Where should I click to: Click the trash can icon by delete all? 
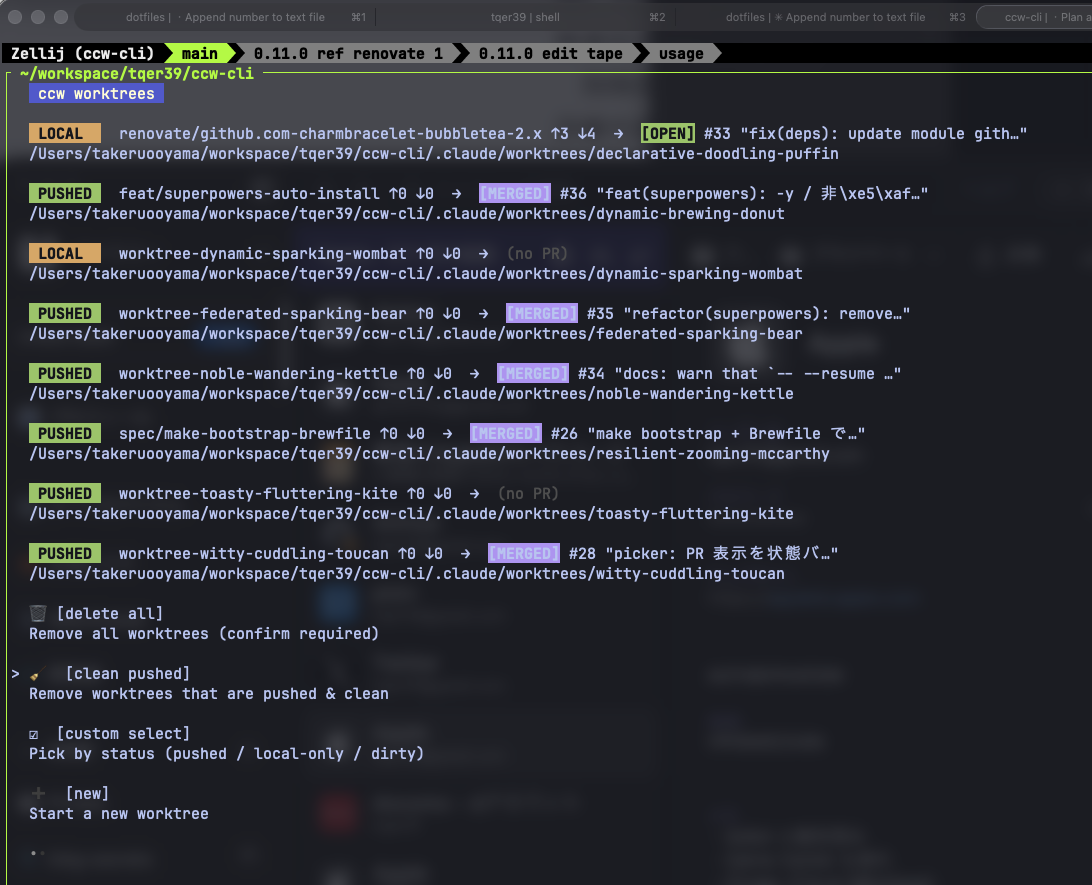pos(38,613)
